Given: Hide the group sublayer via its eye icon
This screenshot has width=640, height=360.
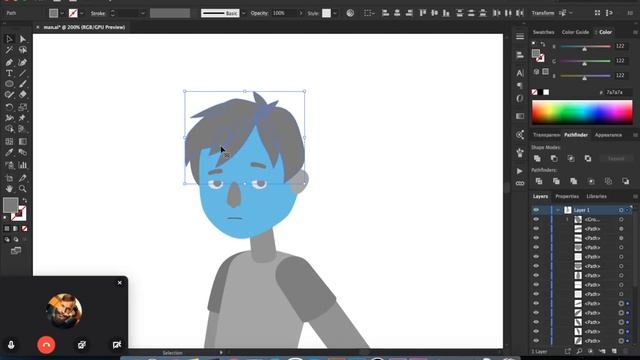Looking at the screenshot, I should pos(536,220).
